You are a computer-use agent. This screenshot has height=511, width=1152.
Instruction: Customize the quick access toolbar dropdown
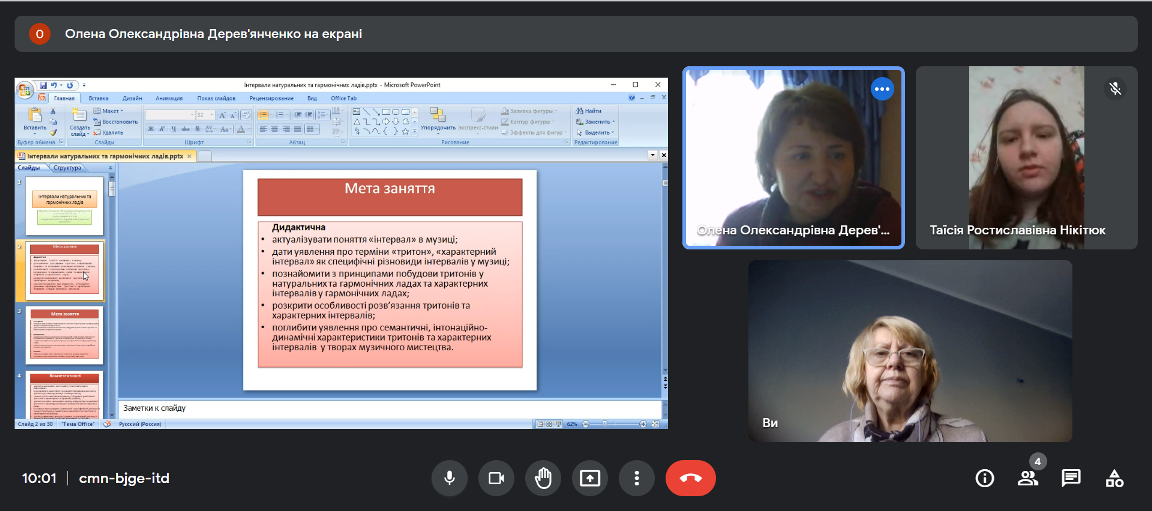pyautogui.click(x=84, y=85)
